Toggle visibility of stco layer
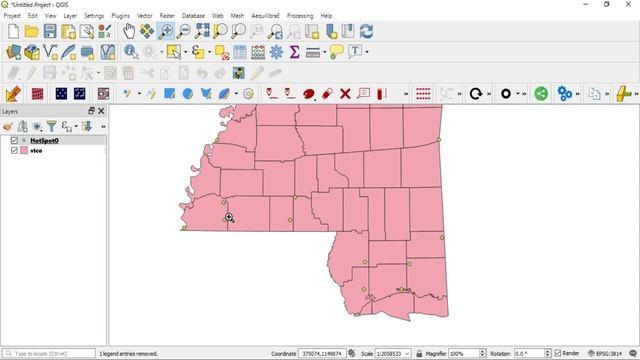Image resolution: width=640 pixels, height=360 pixels. tap(14, 151)
